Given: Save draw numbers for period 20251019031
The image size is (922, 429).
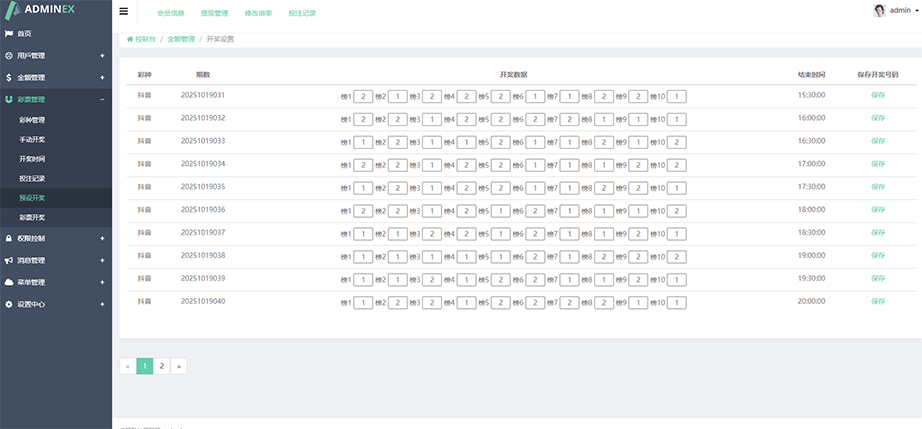Looking at the screenshot, I should pyautogui.click(x=877, y=95).
